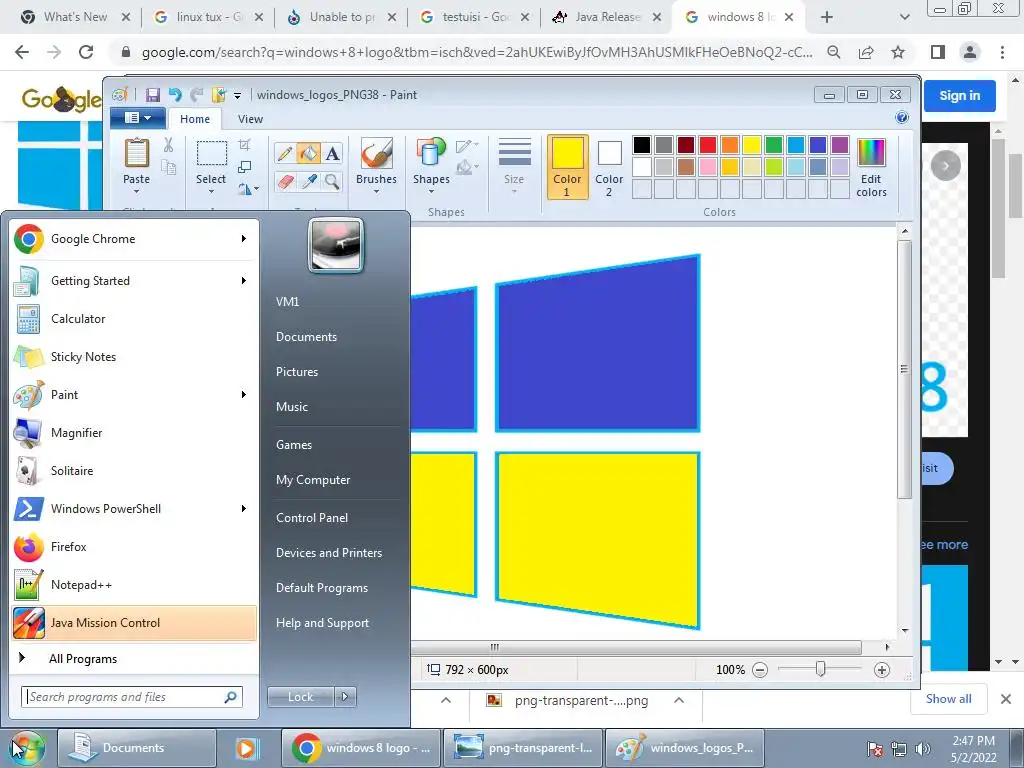
Task: Click the volume speaker tray icon
Action: (x=923, y=749)
